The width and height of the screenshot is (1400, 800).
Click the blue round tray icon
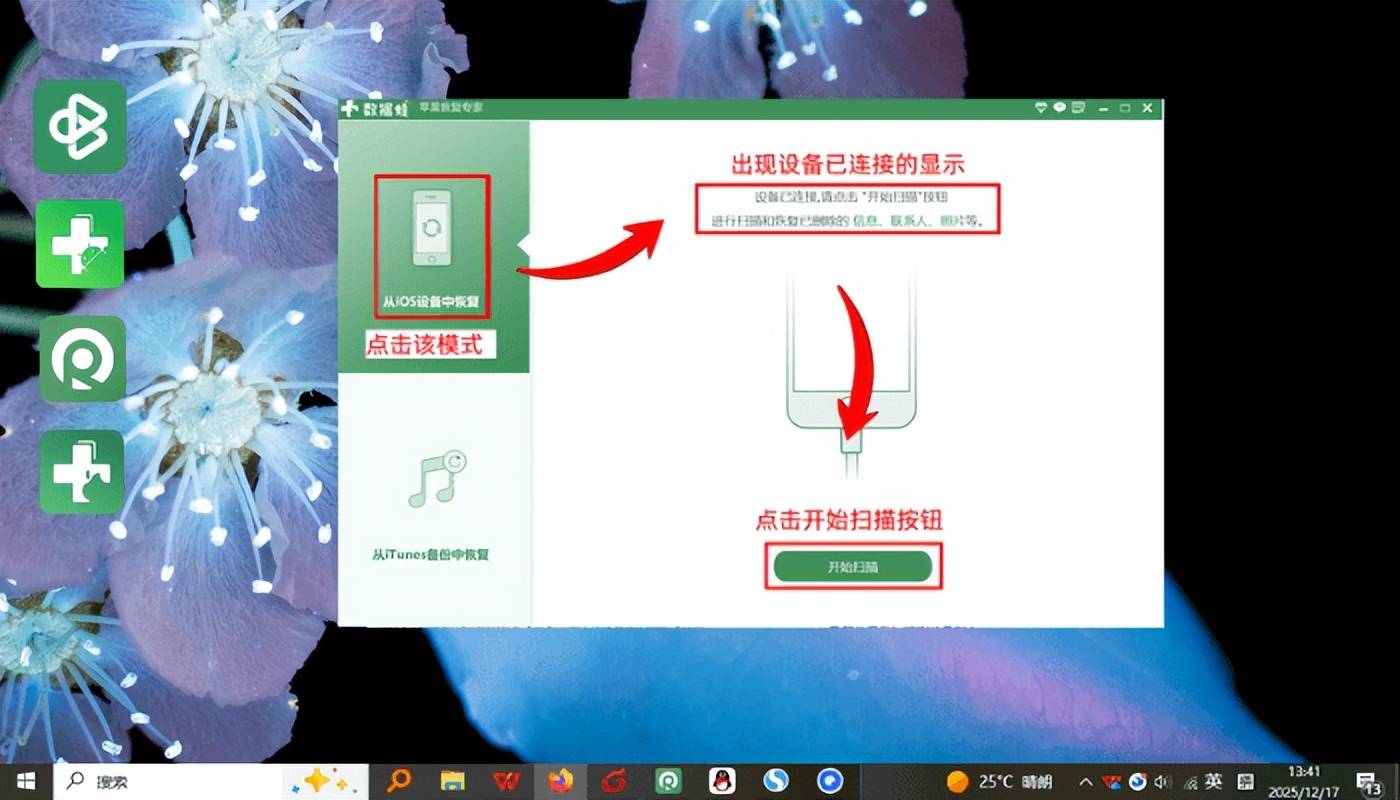click(1138, 781)
